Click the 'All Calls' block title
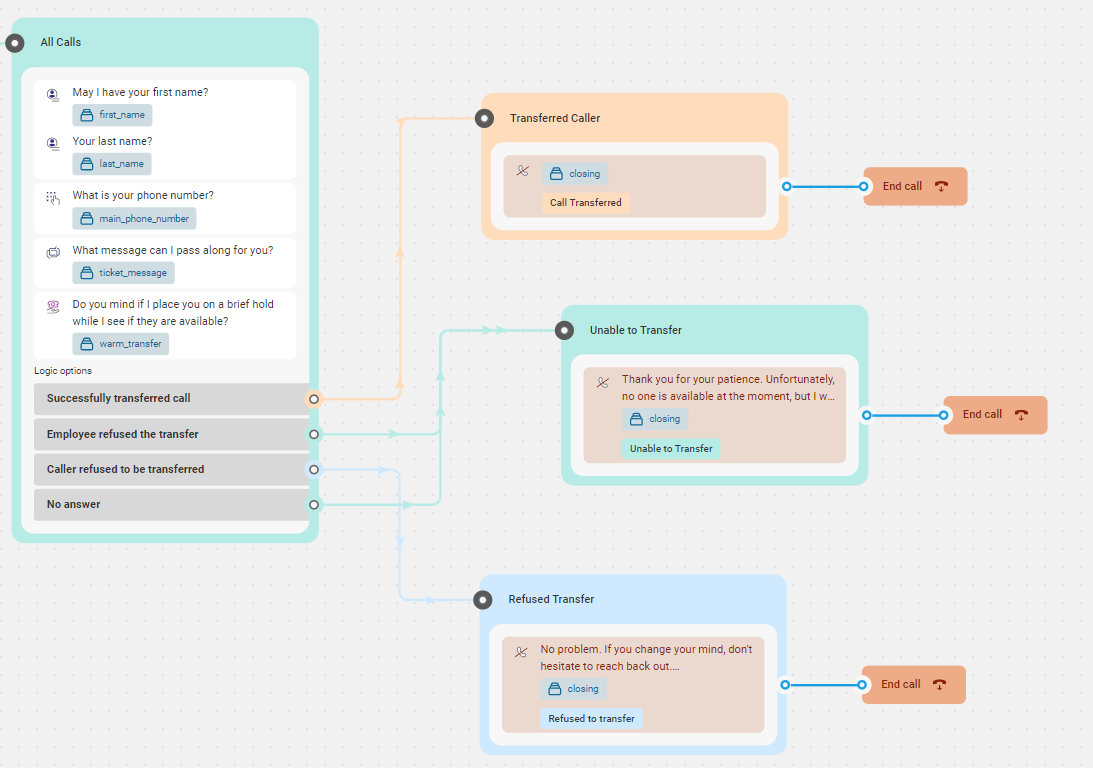This screenshot has height=768, width=1093. click(x=61, y=43)
